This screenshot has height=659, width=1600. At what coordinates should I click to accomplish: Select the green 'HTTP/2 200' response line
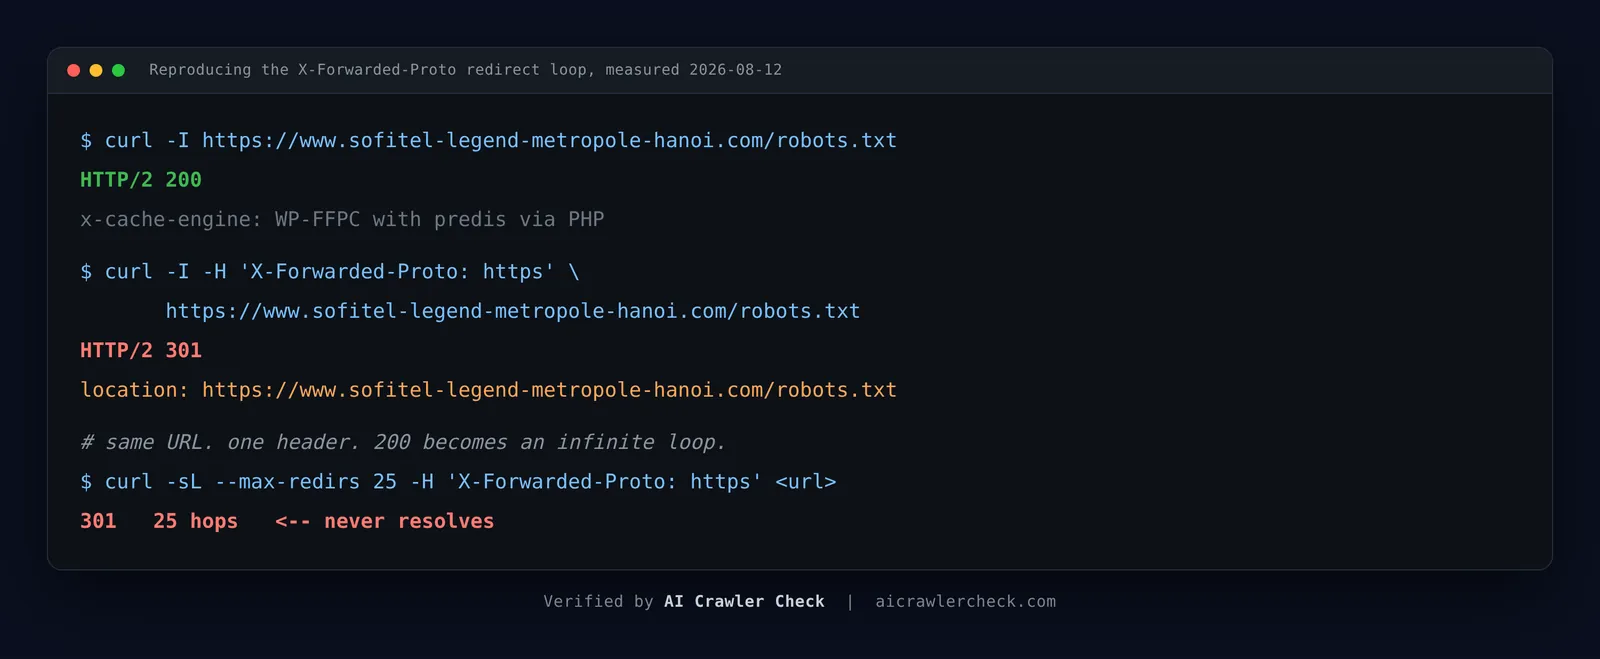tap(141, 180)
